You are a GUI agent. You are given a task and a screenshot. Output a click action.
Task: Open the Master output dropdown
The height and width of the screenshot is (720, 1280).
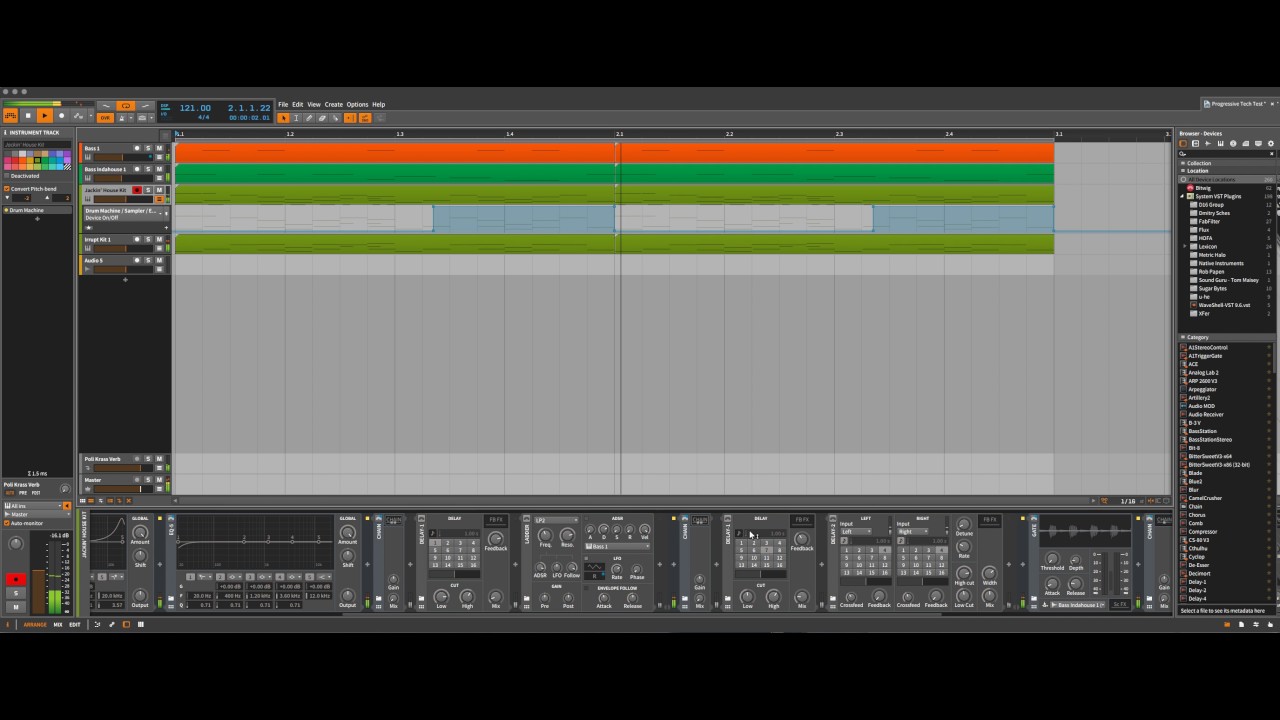[x=37, y=514]
